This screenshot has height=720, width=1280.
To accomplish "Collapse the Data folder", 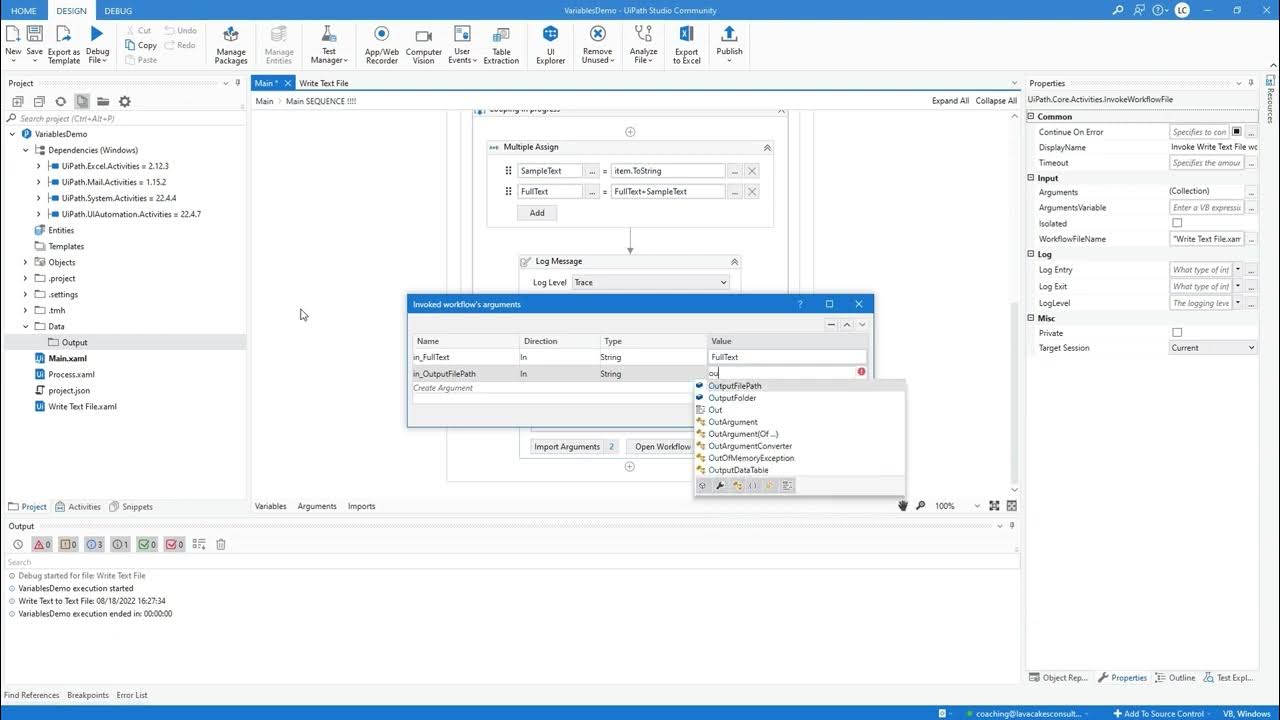I will pos(26,326).
